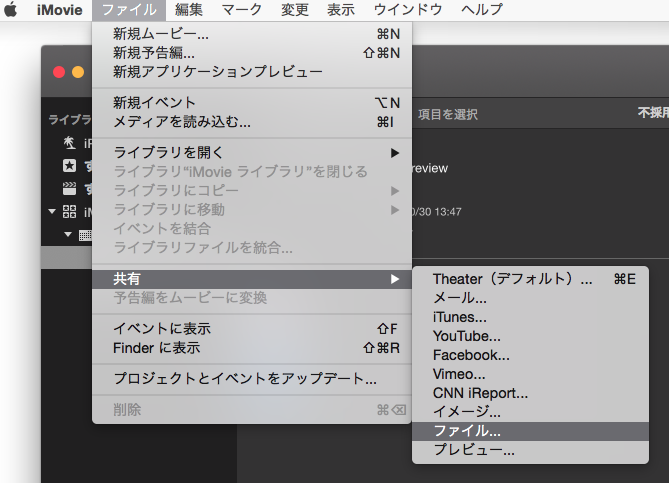Open the Apple menu
Image resolution: width=669 pixels, height=483 pixels.
(11, 9)
